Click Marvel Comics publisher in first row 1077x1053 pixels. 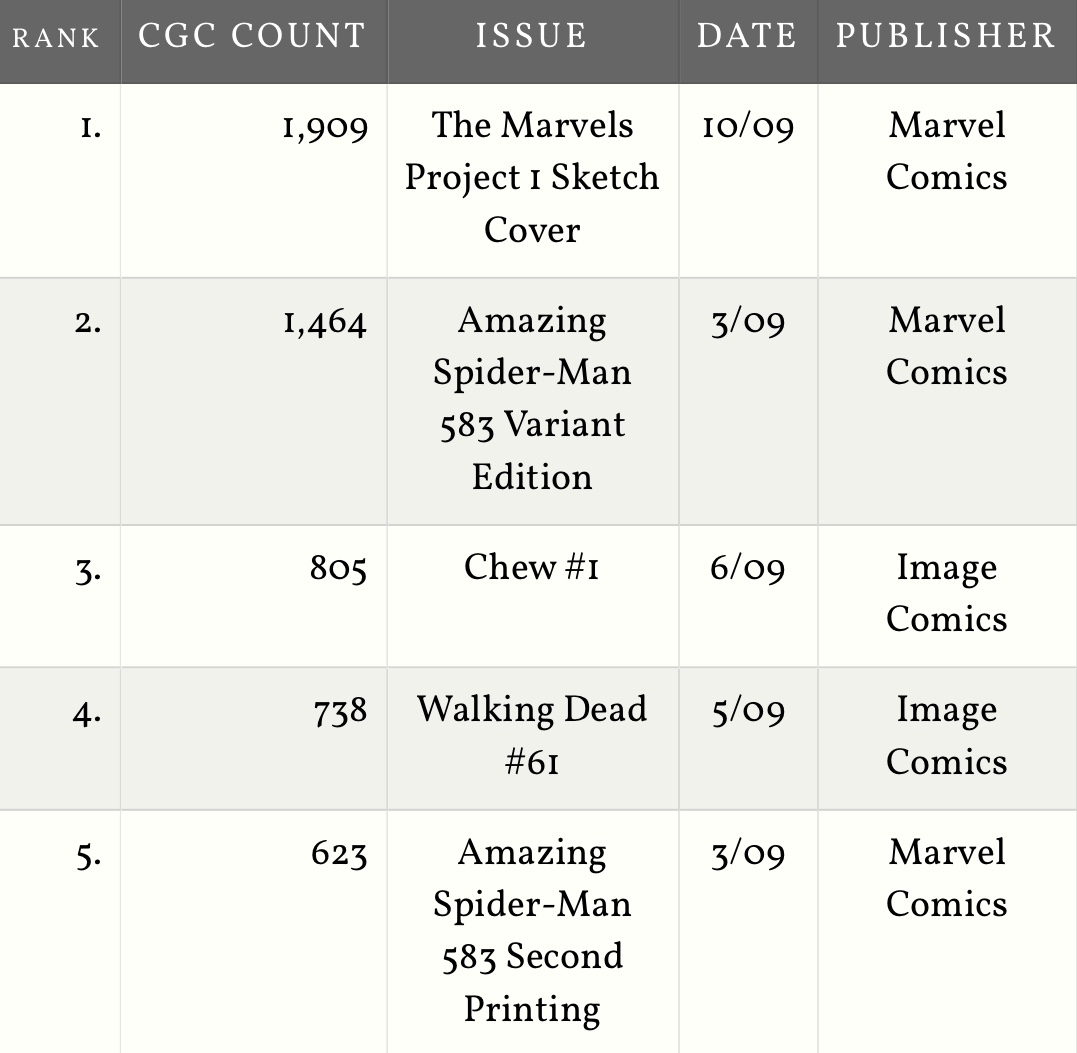(946, 151)
